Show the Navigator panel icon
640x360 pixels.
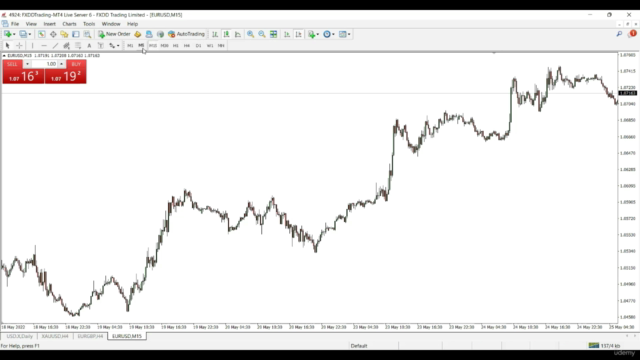coord(64,34)
